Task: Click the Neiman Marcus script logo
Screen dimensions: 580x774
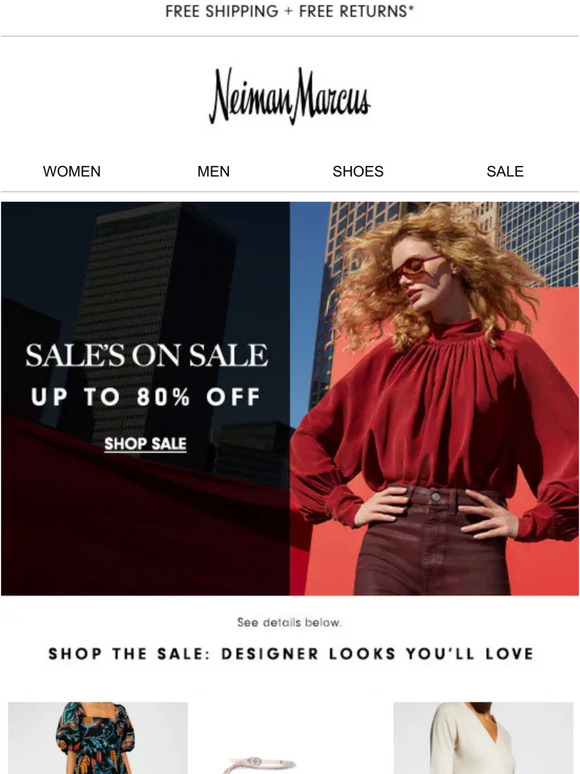Action: point(289,96)
